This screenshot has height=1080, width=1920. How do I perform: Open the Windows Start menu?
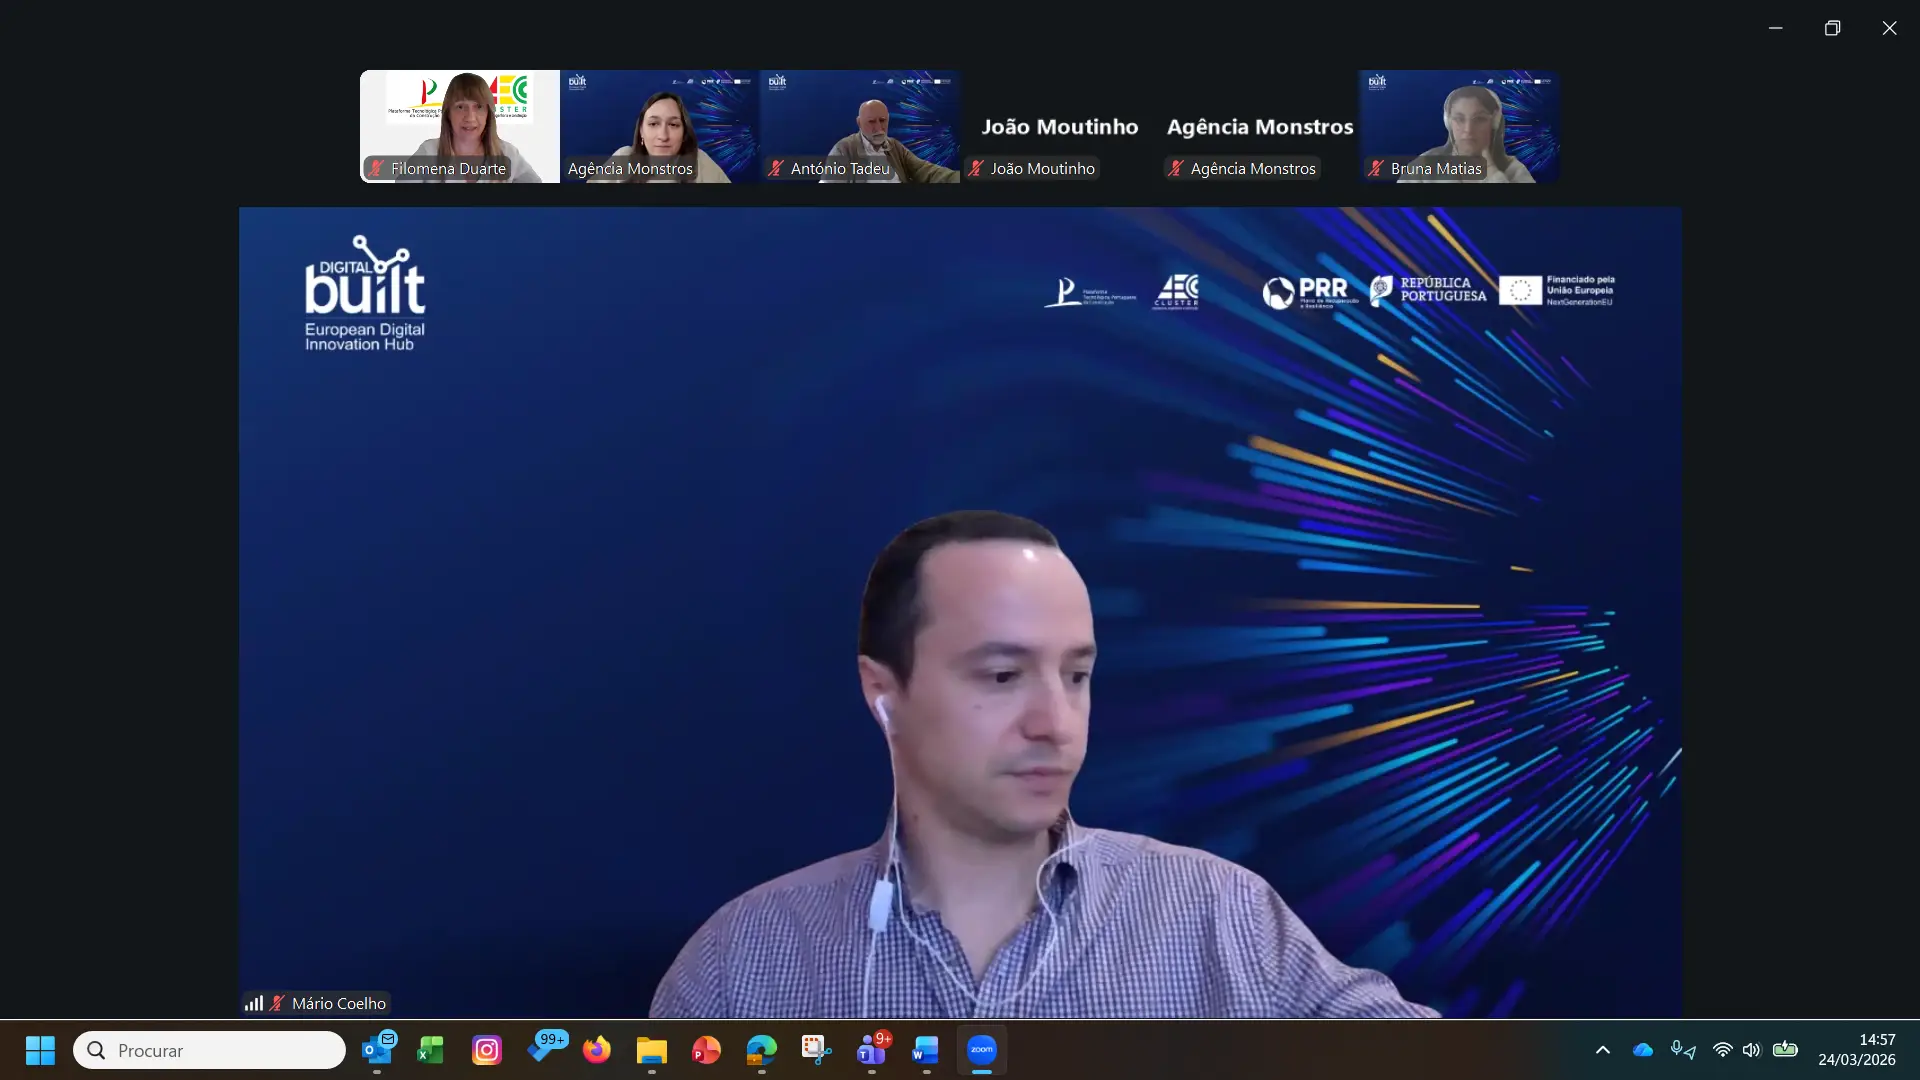click(x=40, y=1050)
